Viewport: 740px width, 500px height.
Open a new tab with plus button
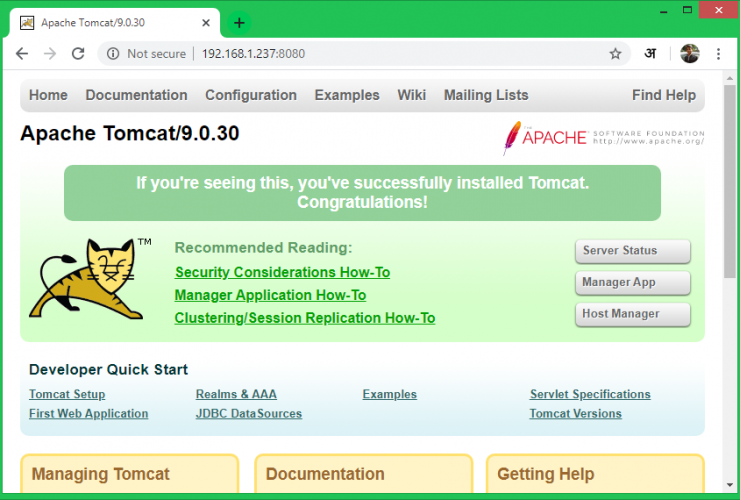pyautogui.click(x=239, y=22)
